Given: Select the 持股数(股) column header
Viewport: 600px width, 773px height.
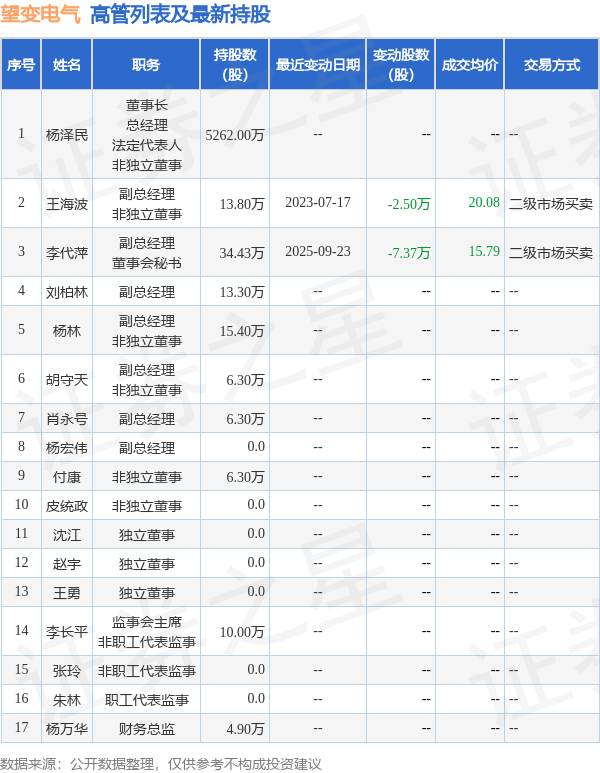Looking at the screenshot, I should click(235, 65).
